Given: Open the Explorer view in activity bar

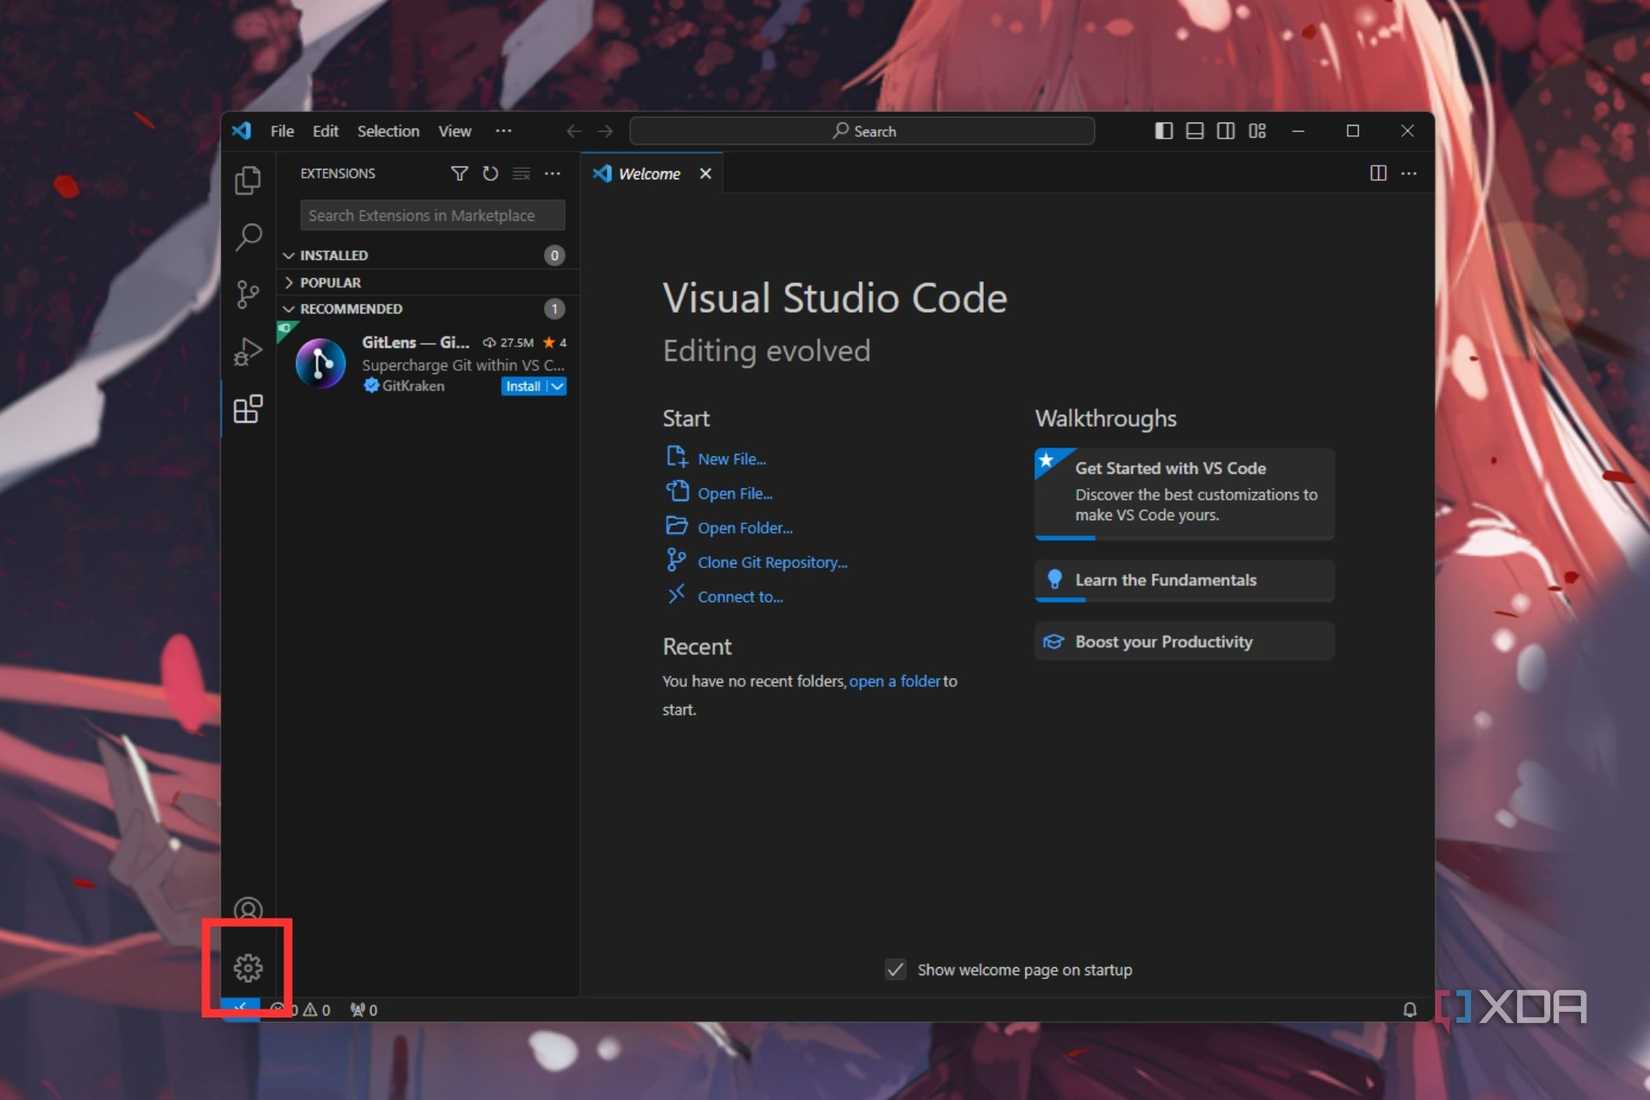Looking at the screenshot, I should coord(248,180).
